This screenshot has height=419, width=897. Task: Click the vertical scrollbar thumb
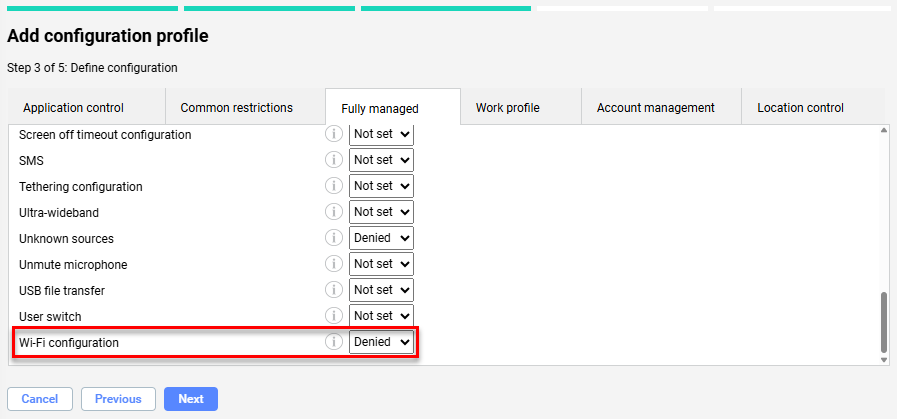(883, 322)
